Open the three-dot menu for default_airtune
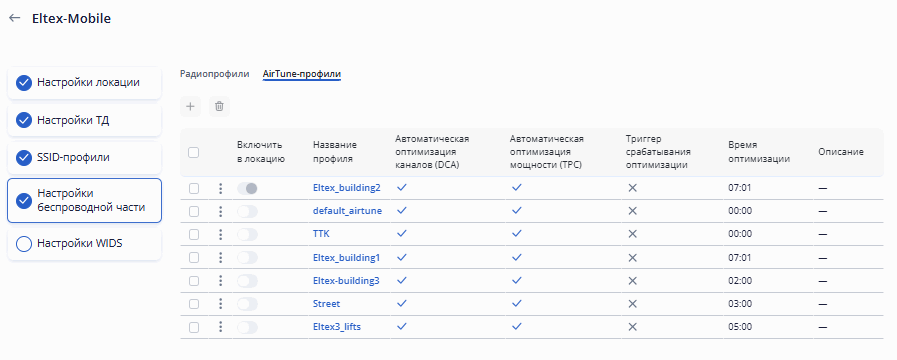Screen dimensions: 897x360 click(x=220, y=211)
